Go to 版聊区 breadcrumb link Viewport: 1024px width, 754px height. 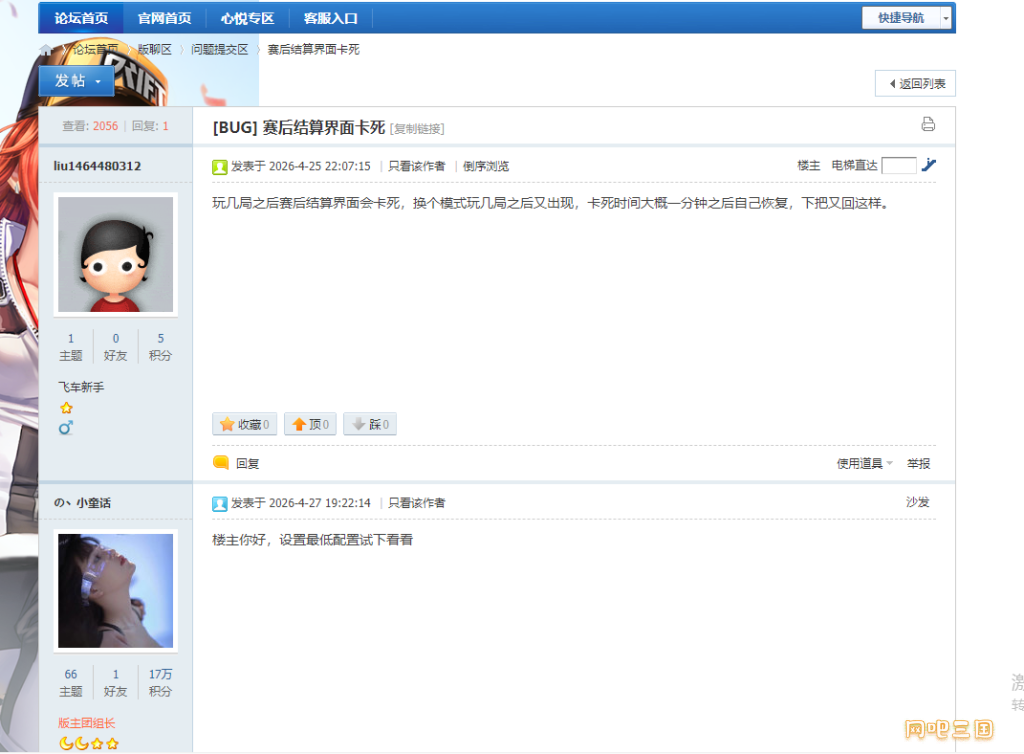click(x=155, y=50)
